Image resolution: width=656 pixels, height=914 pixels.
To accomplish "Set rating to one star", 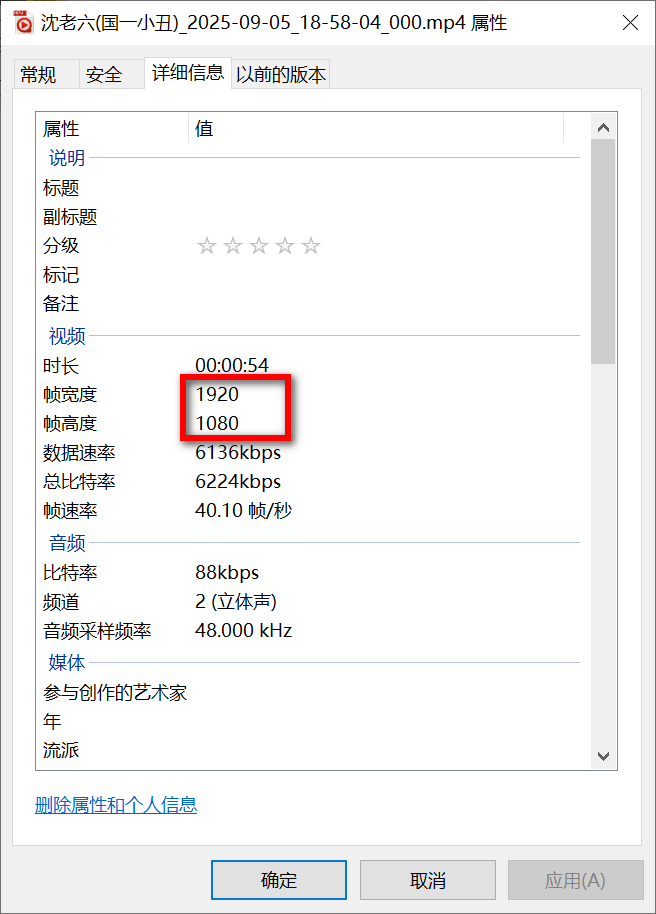I will (x=206, y=245).
